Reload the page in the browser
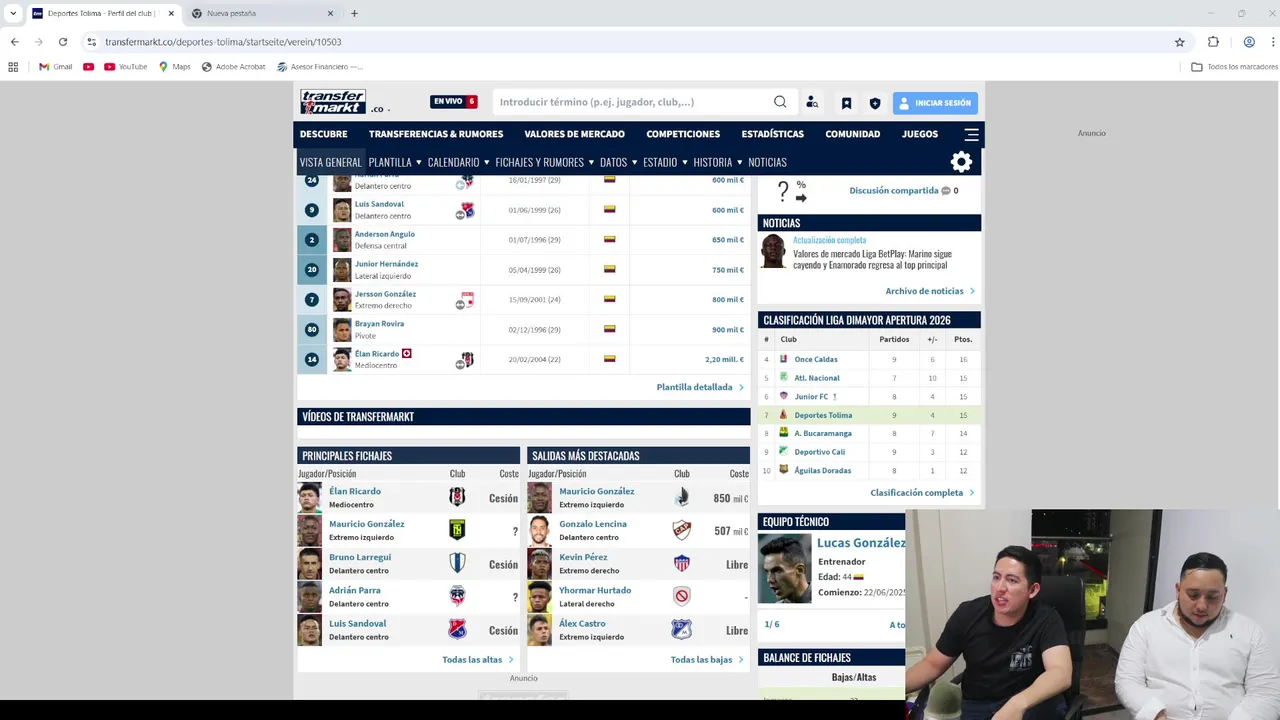The height and width of the screenshot is (720, 1280). pos(63,42)
